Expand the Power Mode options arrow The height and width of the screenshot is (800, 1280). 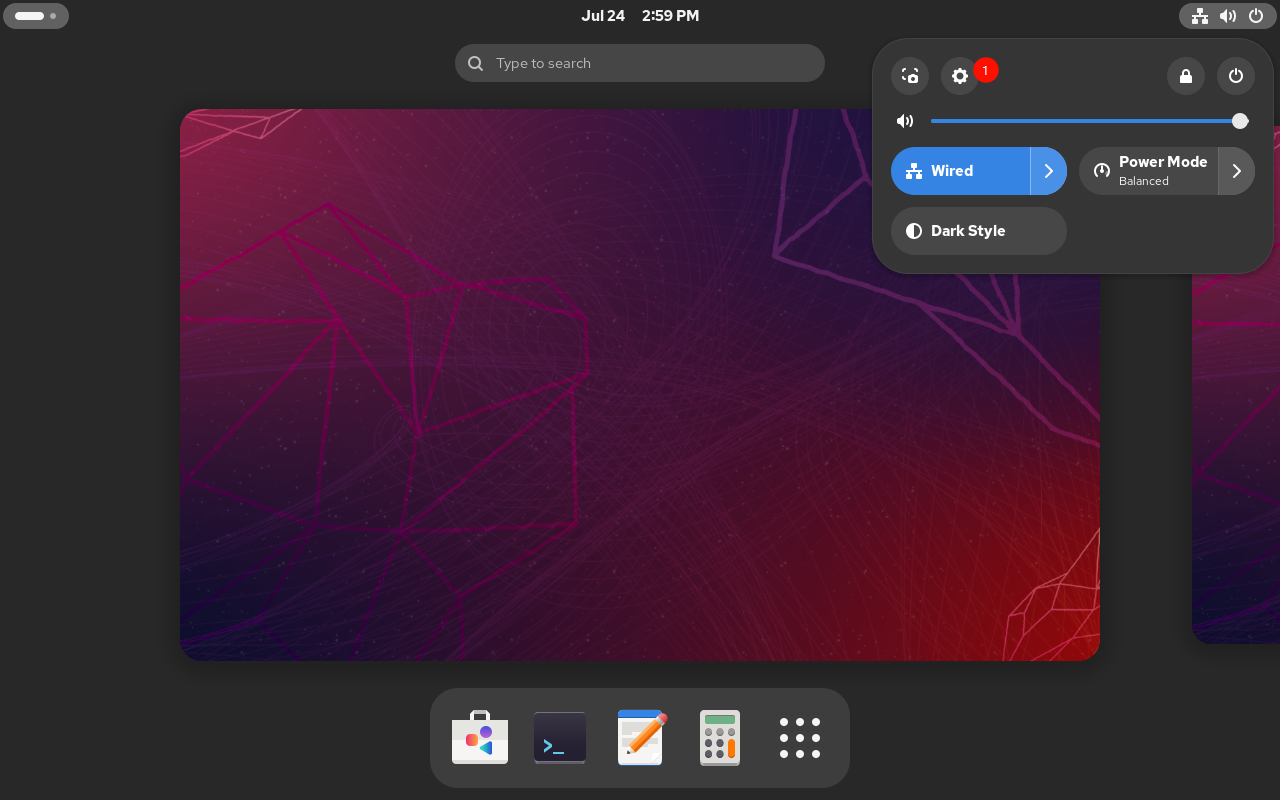(x=1237, y=171)
